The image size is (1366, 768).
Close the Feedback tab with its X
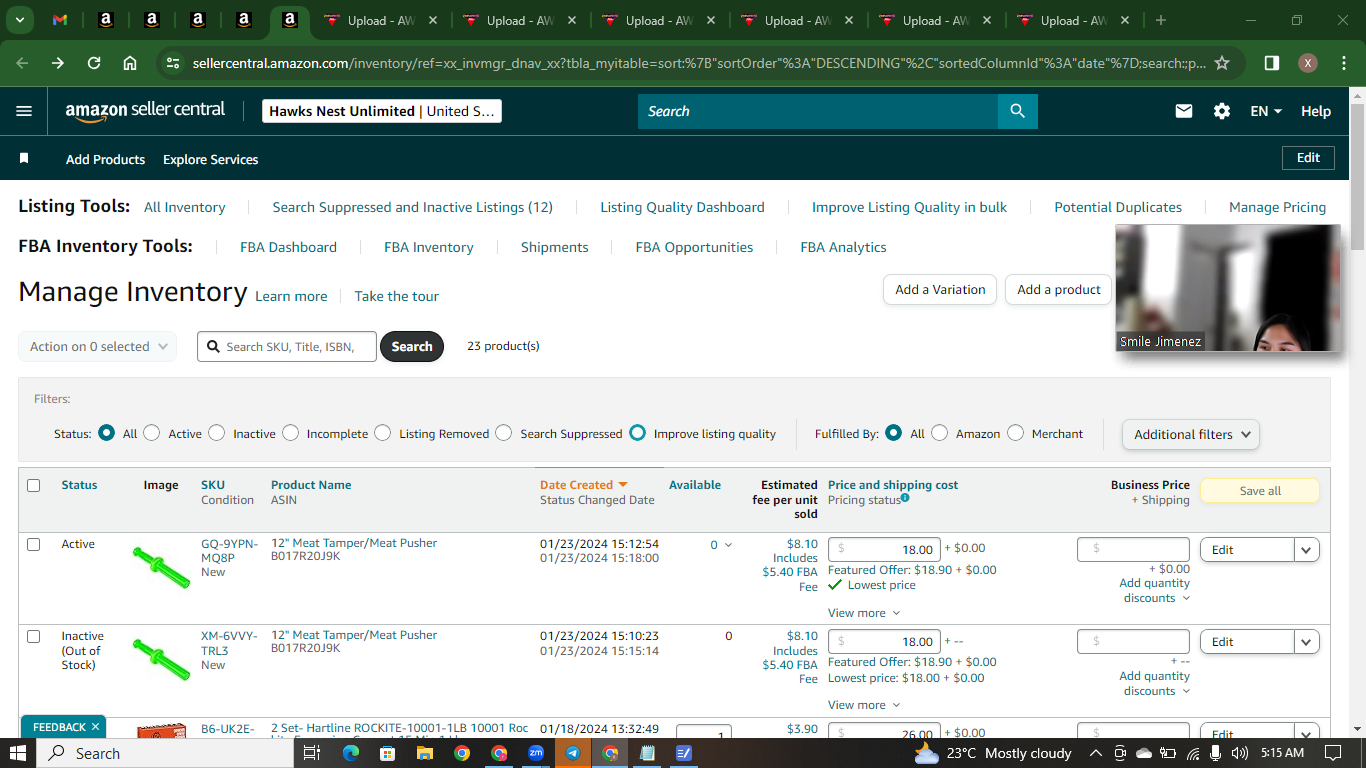(x=95, y=727)
